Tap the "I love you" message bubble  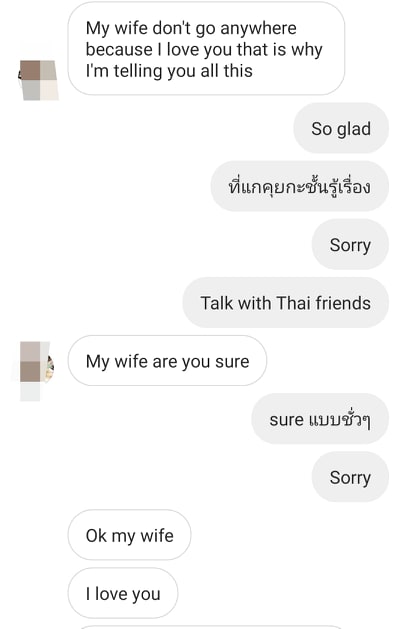click(123, 593)
